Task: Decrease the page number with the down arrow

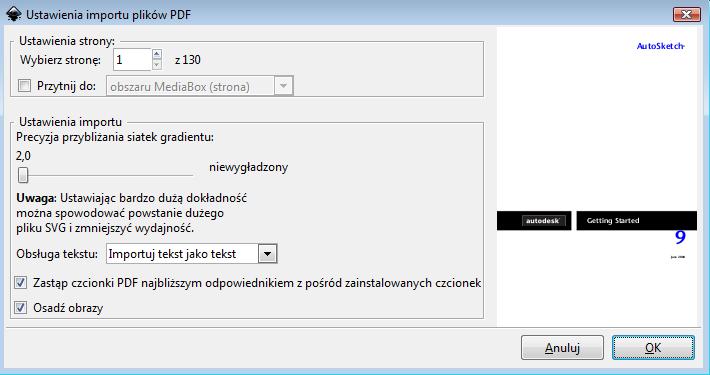Action: 157,65
